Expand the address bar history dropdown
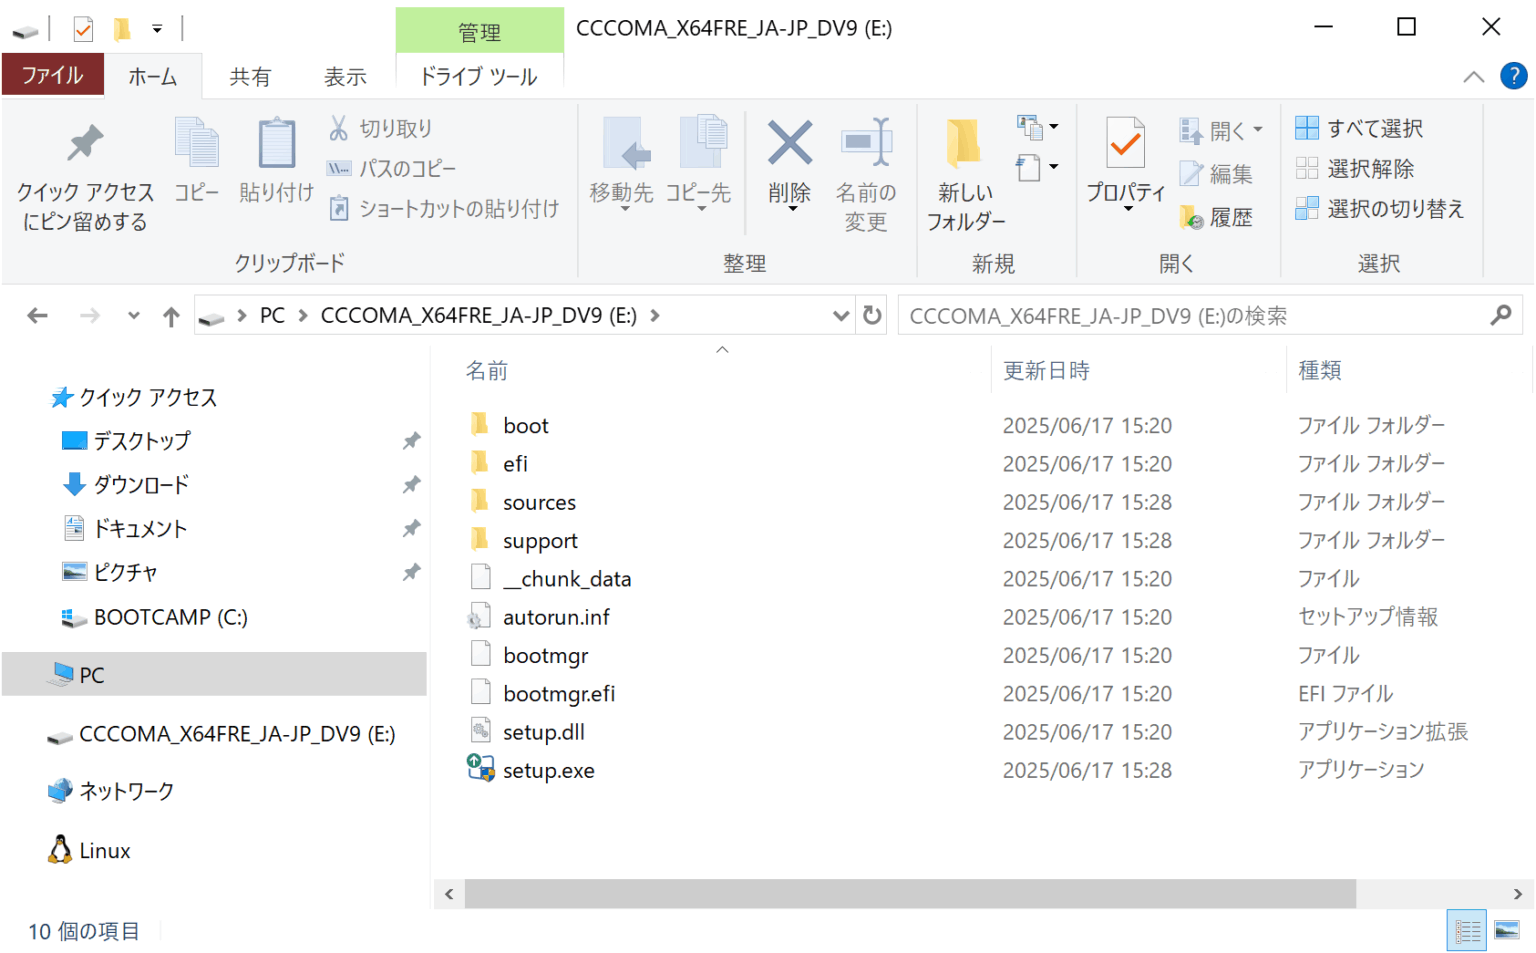The width and height of the screenshot is (1536, 953). [x=841, y=314]
